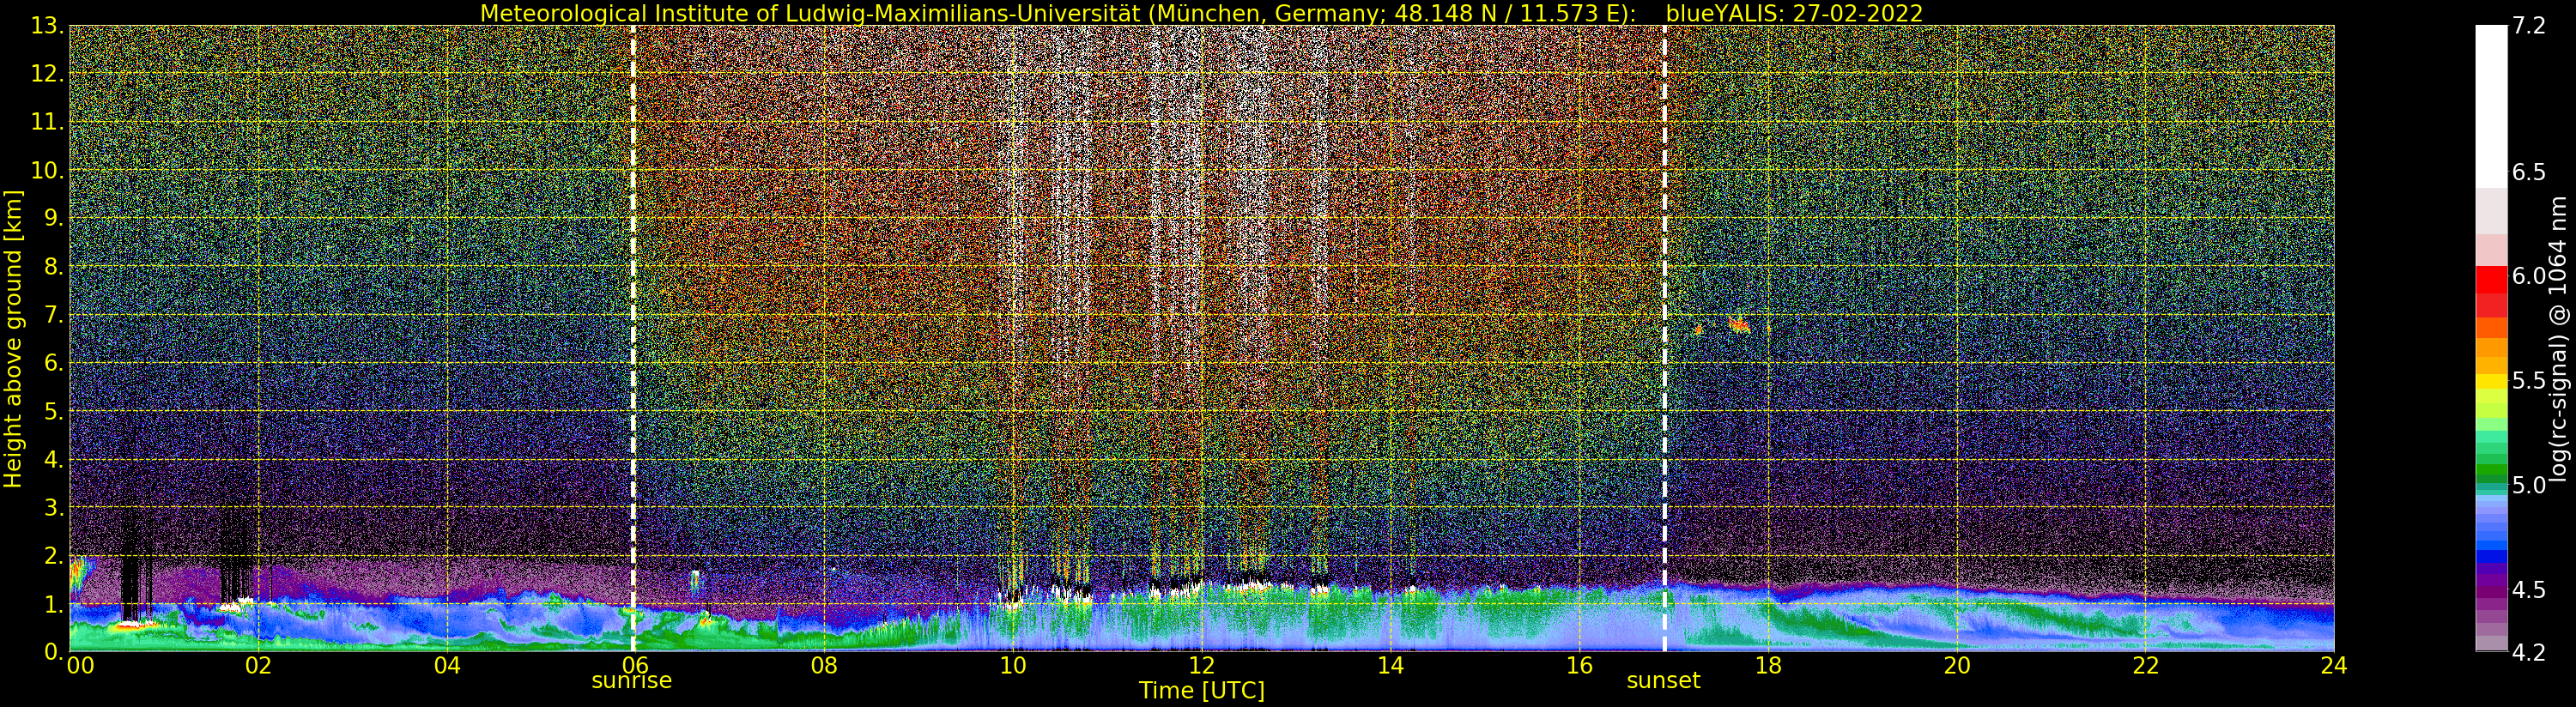Select the "sunset" label below the time axis
This screenshot has width=2576, height=707.
click(1663, 681)
